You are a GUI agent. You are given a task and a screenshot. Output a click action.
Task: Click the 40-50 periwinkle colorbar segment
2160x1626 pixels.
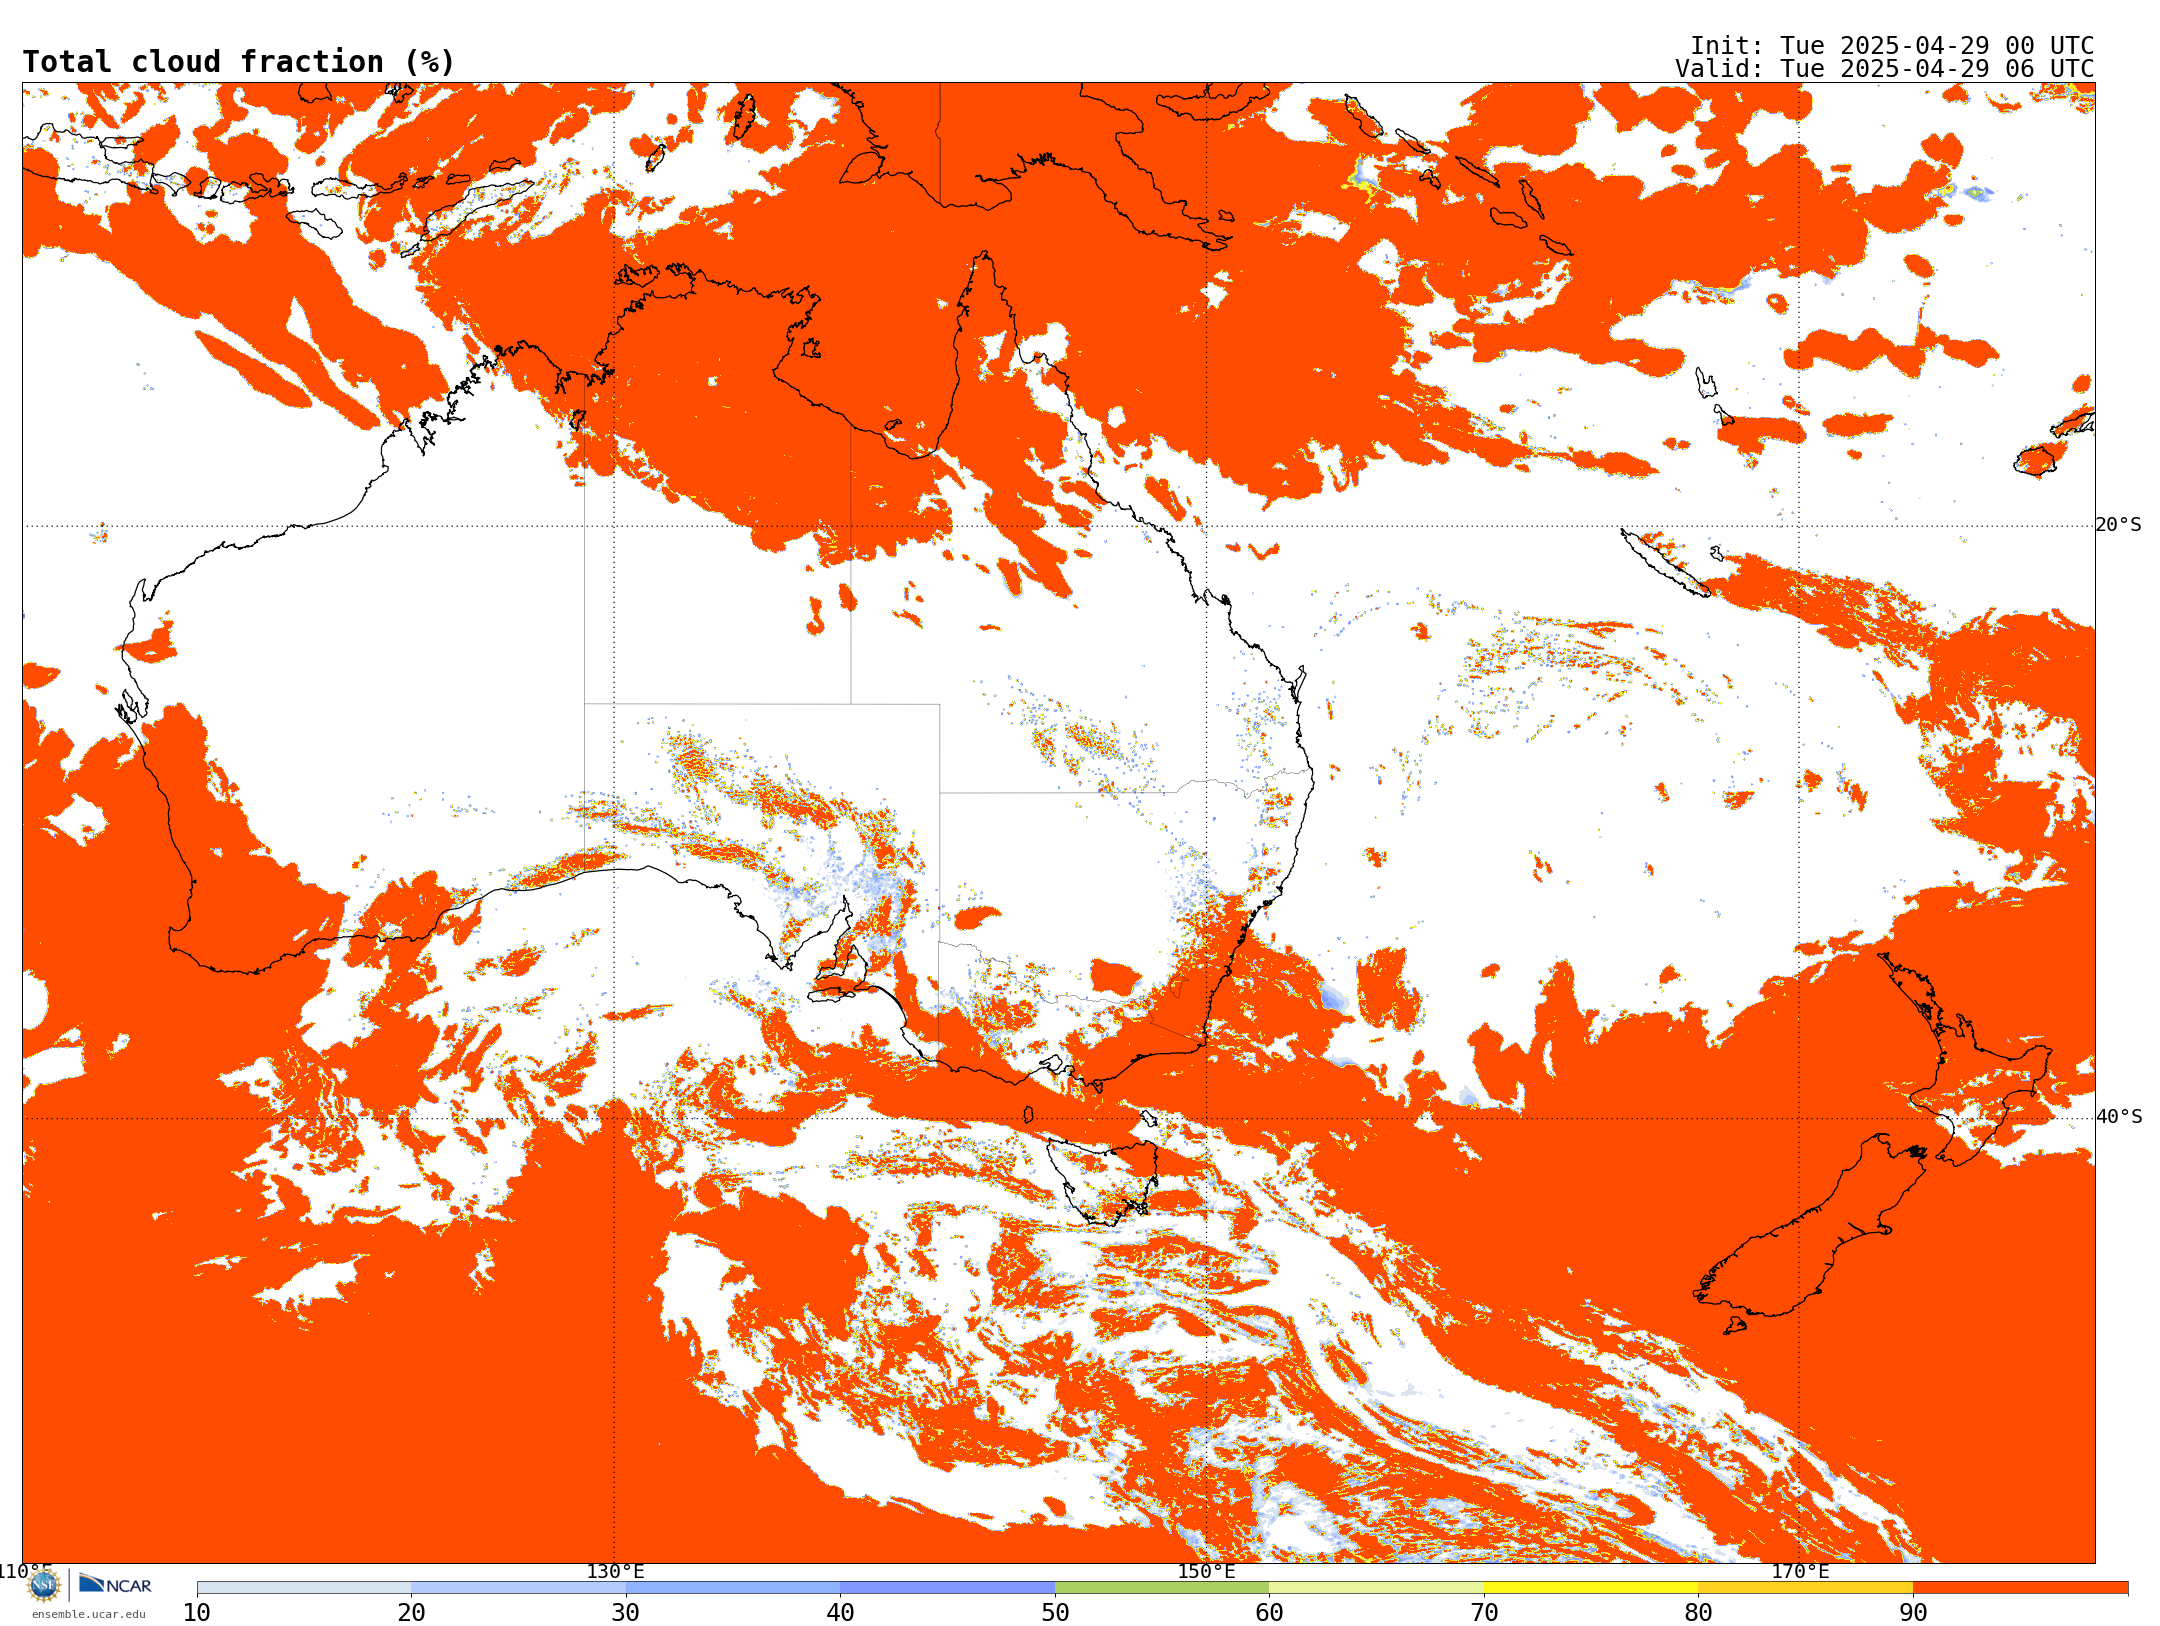(x=947, y=1588)
